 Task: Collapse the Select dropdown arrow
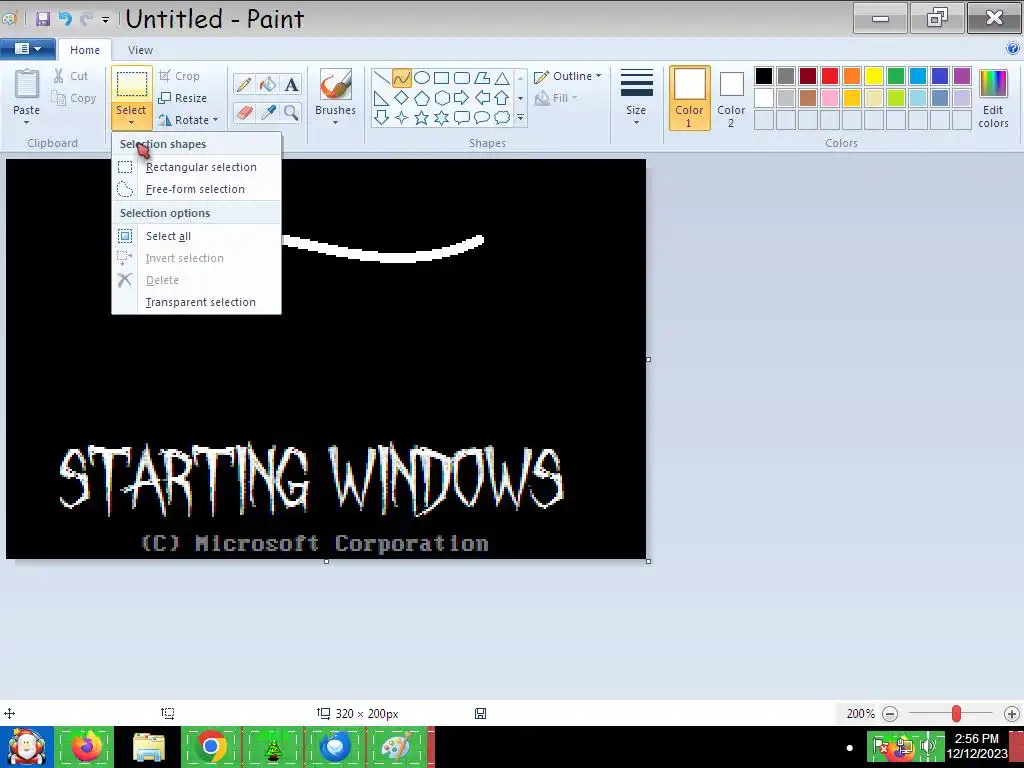point(131,123)
